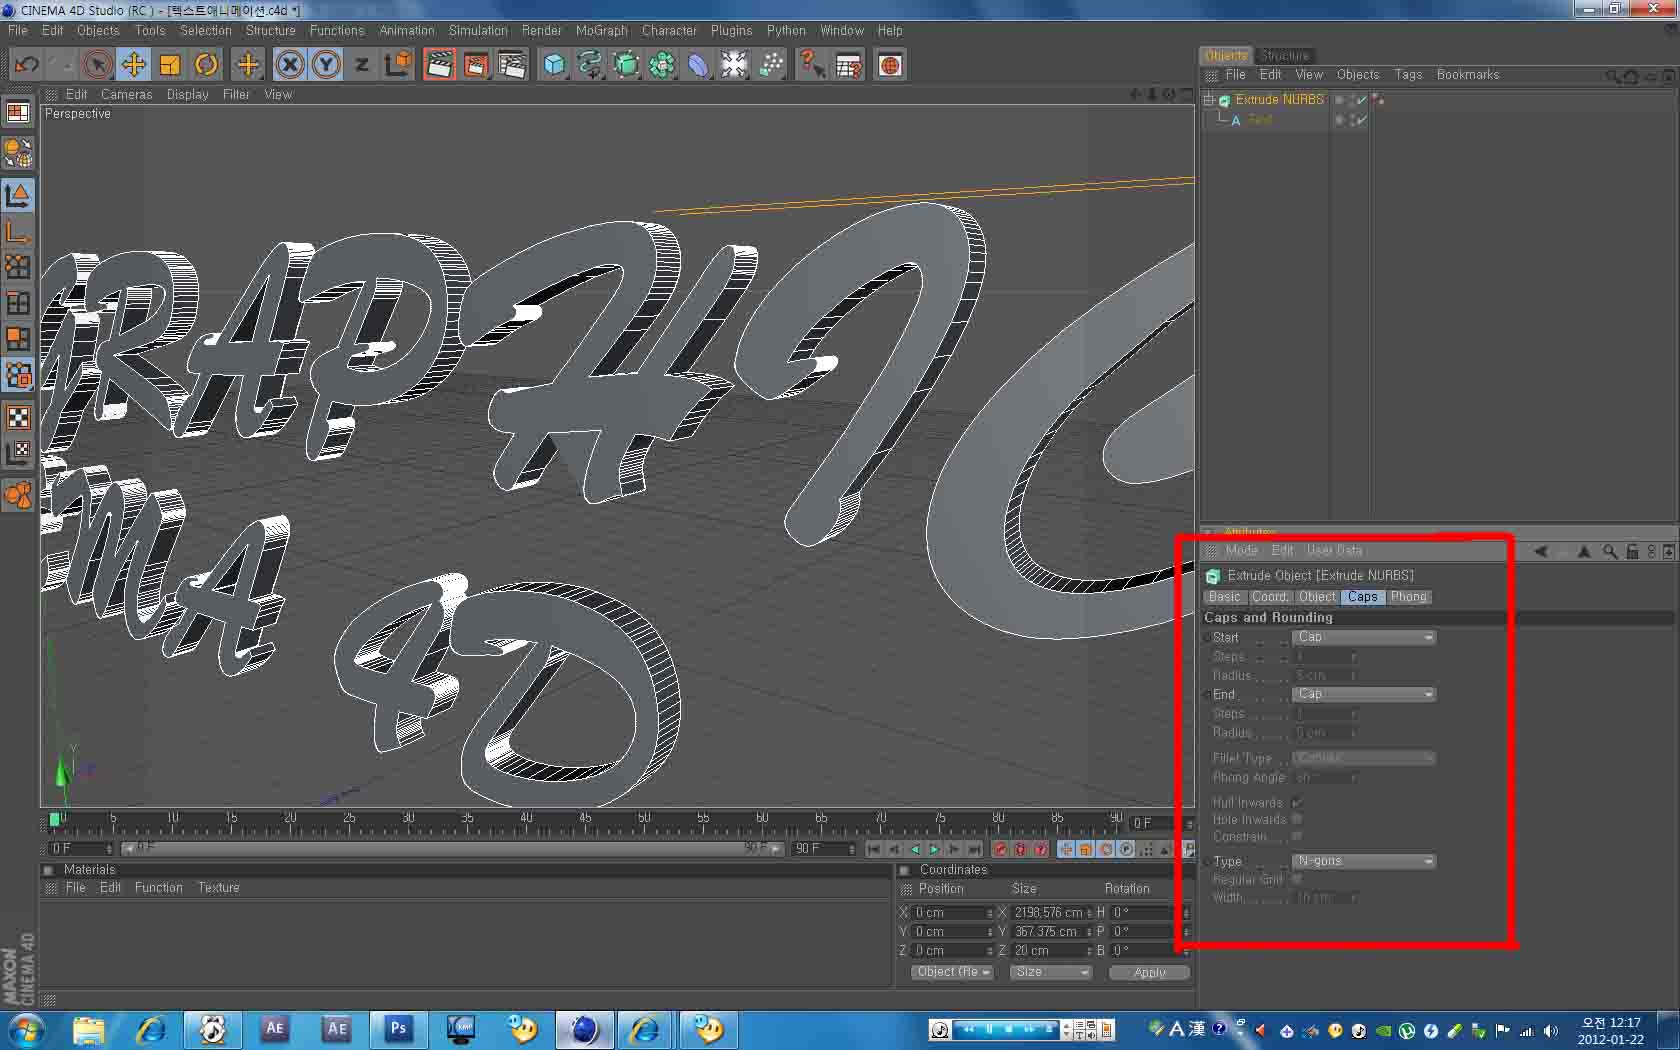Activate the Move tool
This screenshot has height=1050, width=1680.
[x=133, y=65]
